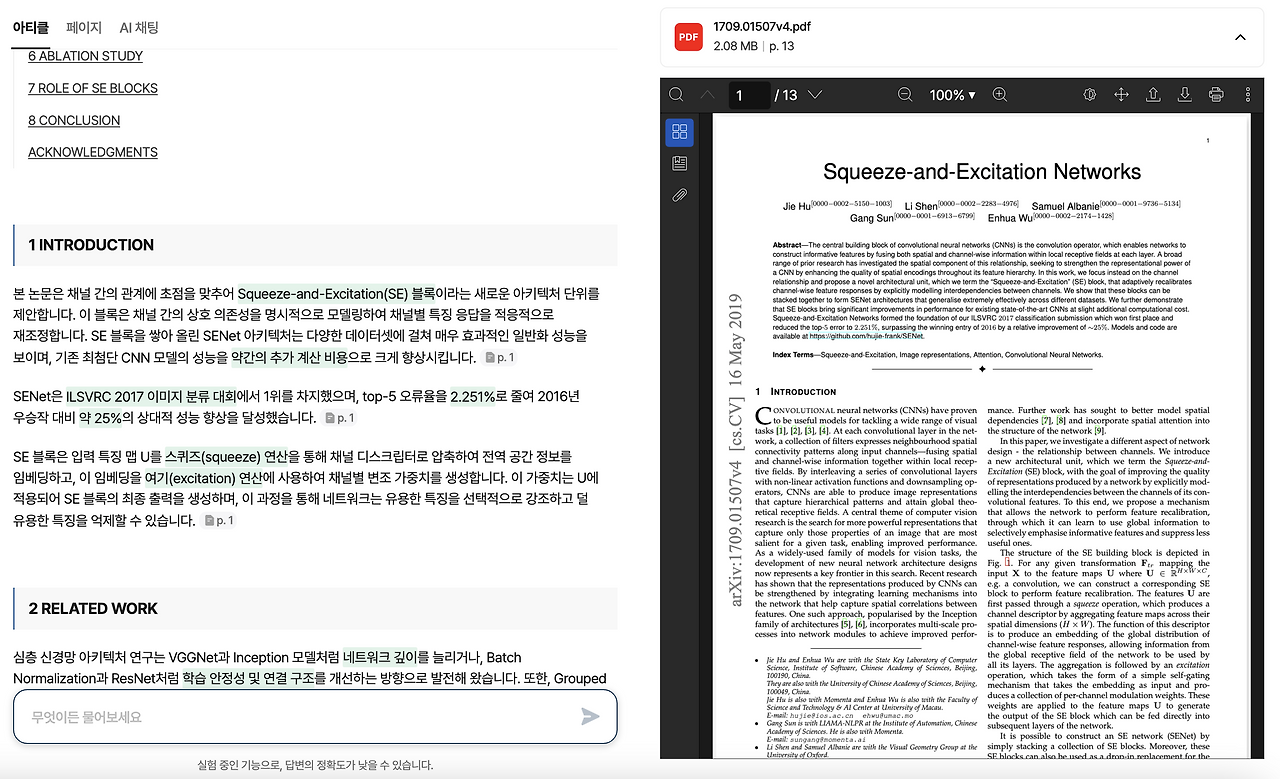Download the PDF file

click(1185, 94)
